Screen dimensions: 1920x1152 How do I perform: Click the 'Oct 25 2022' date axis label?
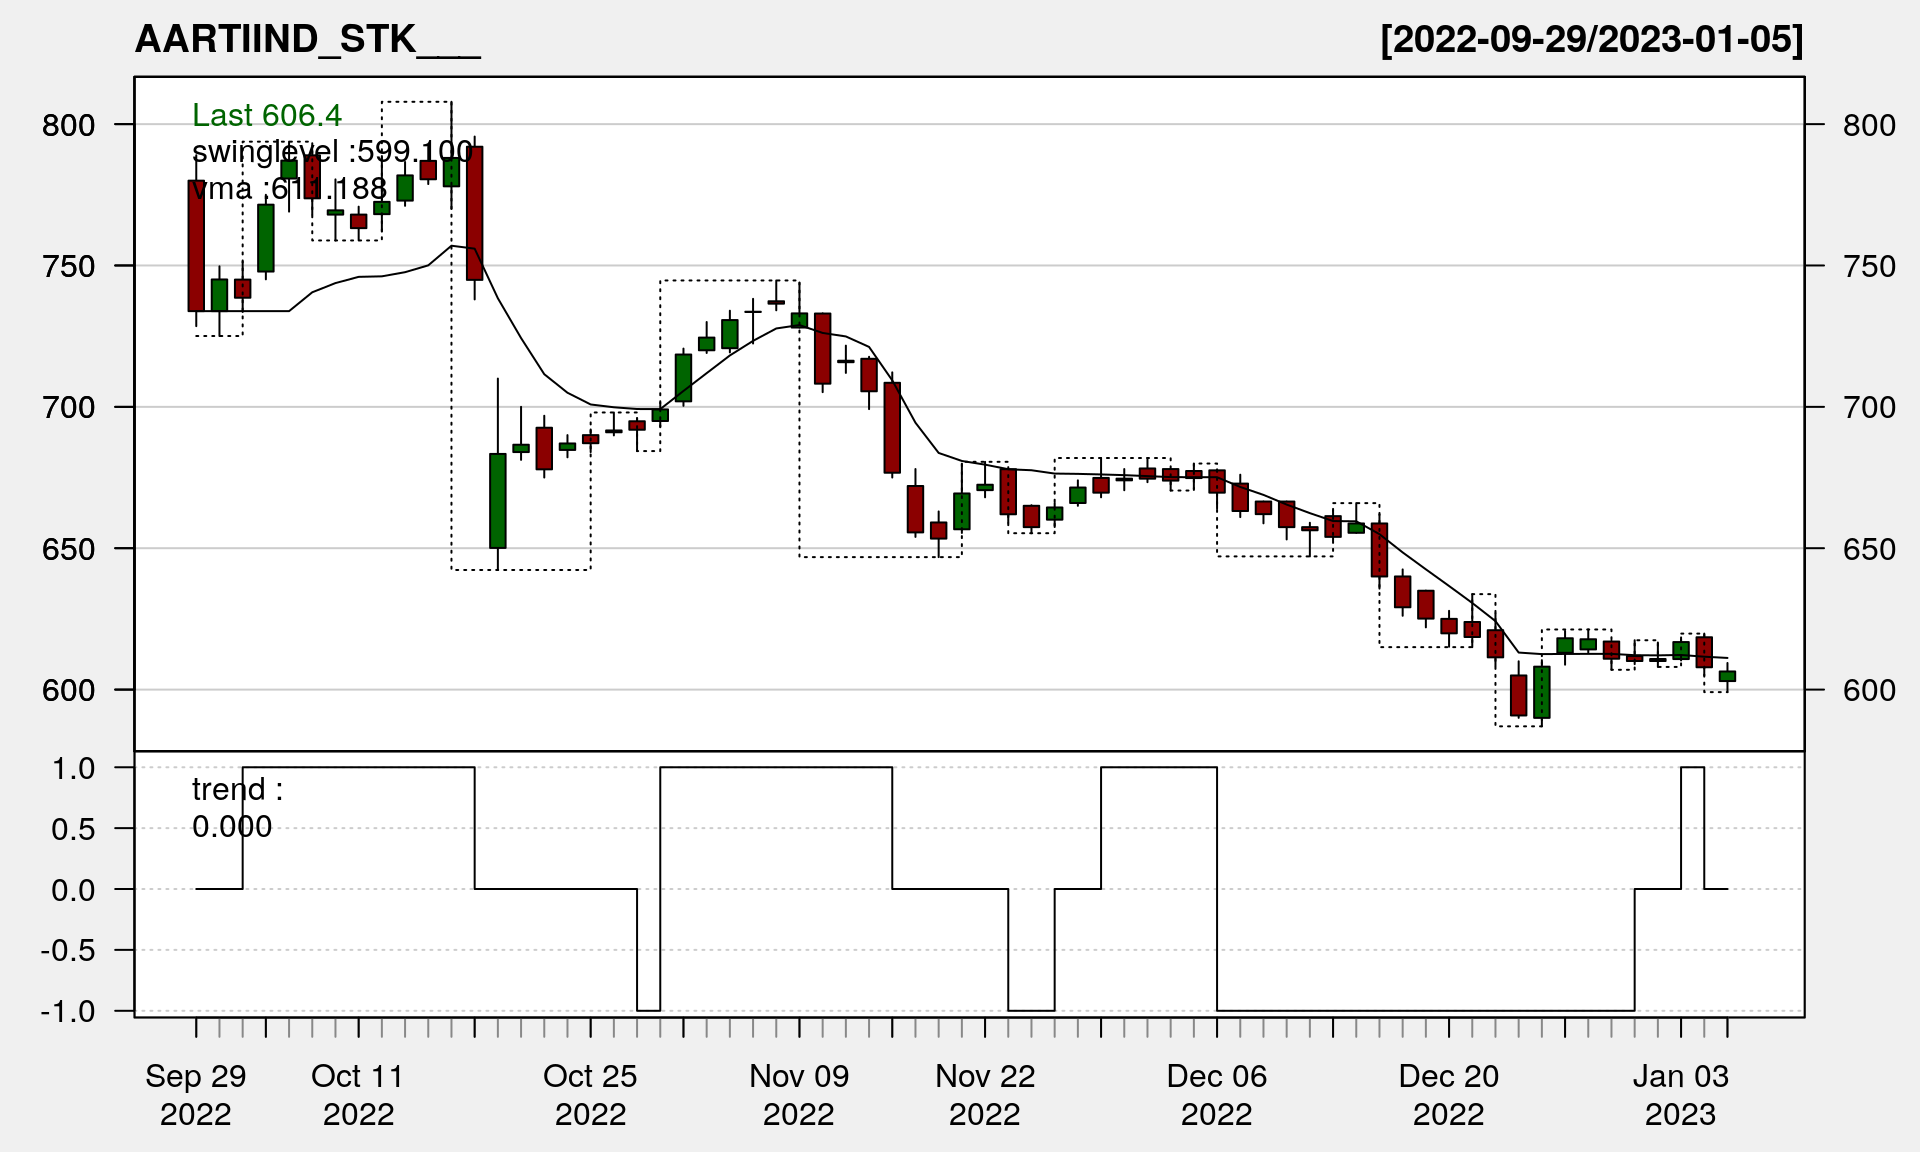pyautogui.click(x=590, y=1095)
